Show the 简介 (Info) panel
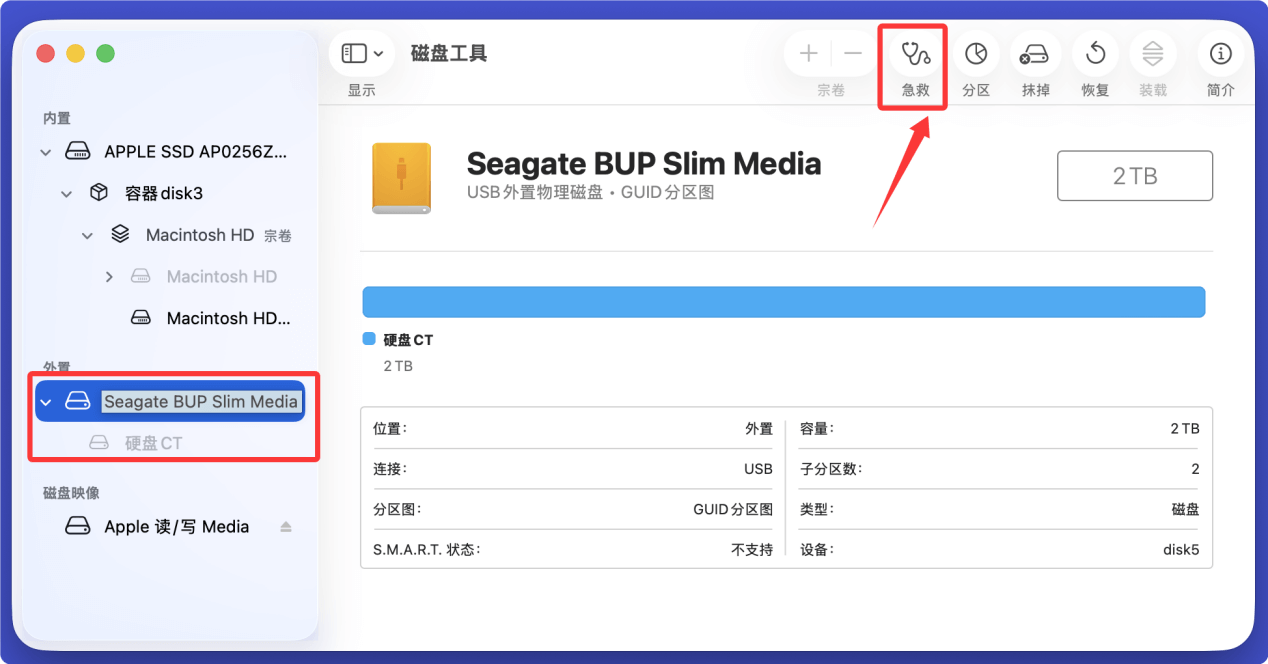Screen dimensions: 1268x664 coord(1220,54)
